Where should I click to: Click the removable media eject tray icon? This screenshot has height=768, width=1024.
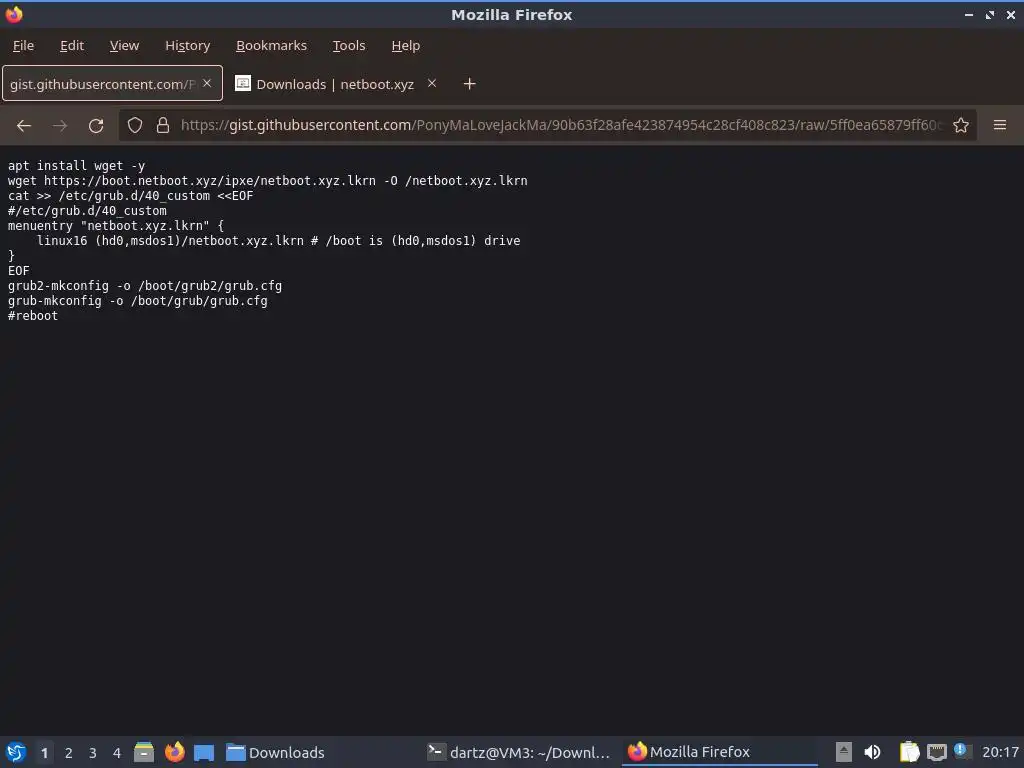point(844,752)
